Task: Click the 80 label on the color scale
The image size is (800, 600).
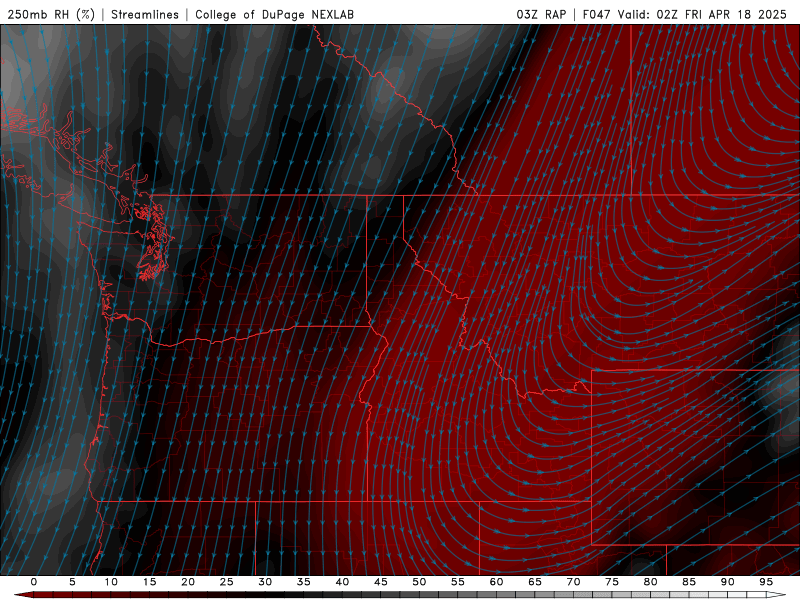Action: [651, 582]
